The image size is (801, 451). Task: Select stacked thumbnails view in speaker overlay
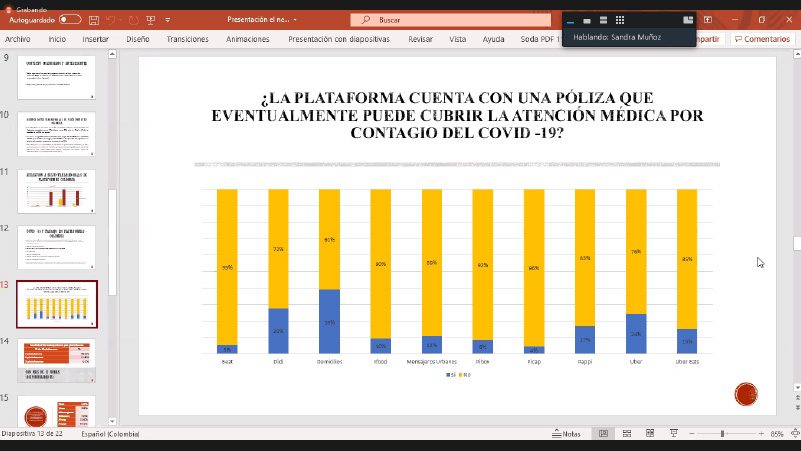603,20
